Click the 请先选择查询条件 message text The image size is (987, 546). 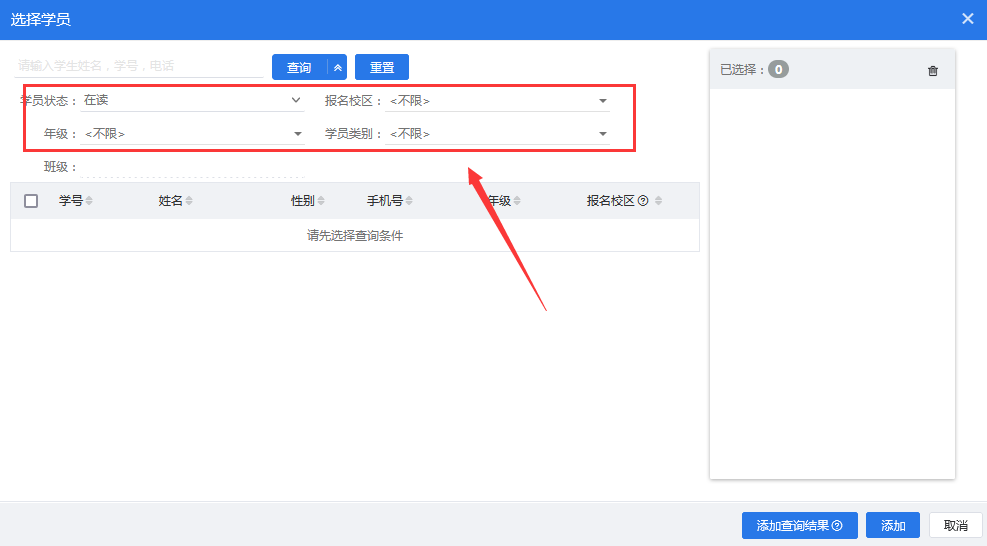point(355,236)
